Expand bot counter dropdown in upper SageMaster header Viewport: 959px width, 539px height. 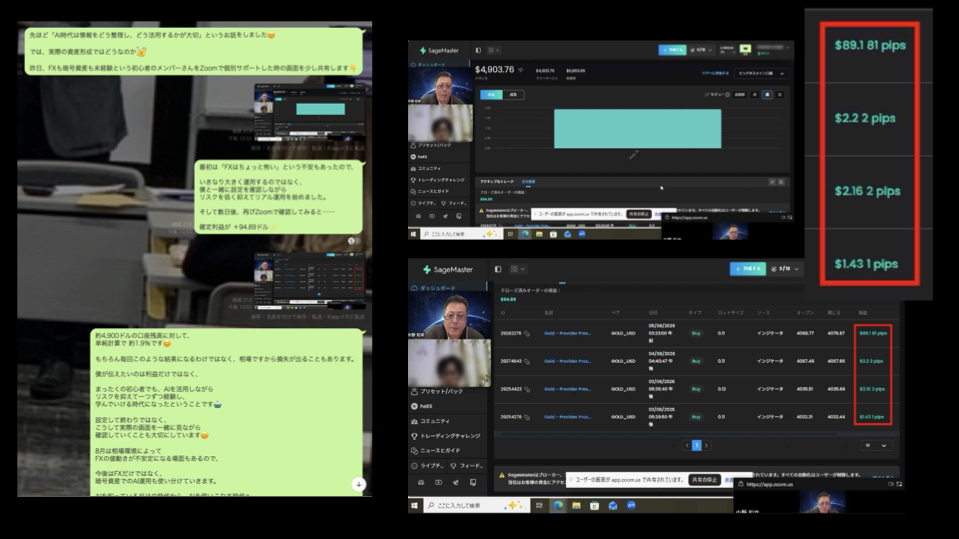click(x=701, y=50)
